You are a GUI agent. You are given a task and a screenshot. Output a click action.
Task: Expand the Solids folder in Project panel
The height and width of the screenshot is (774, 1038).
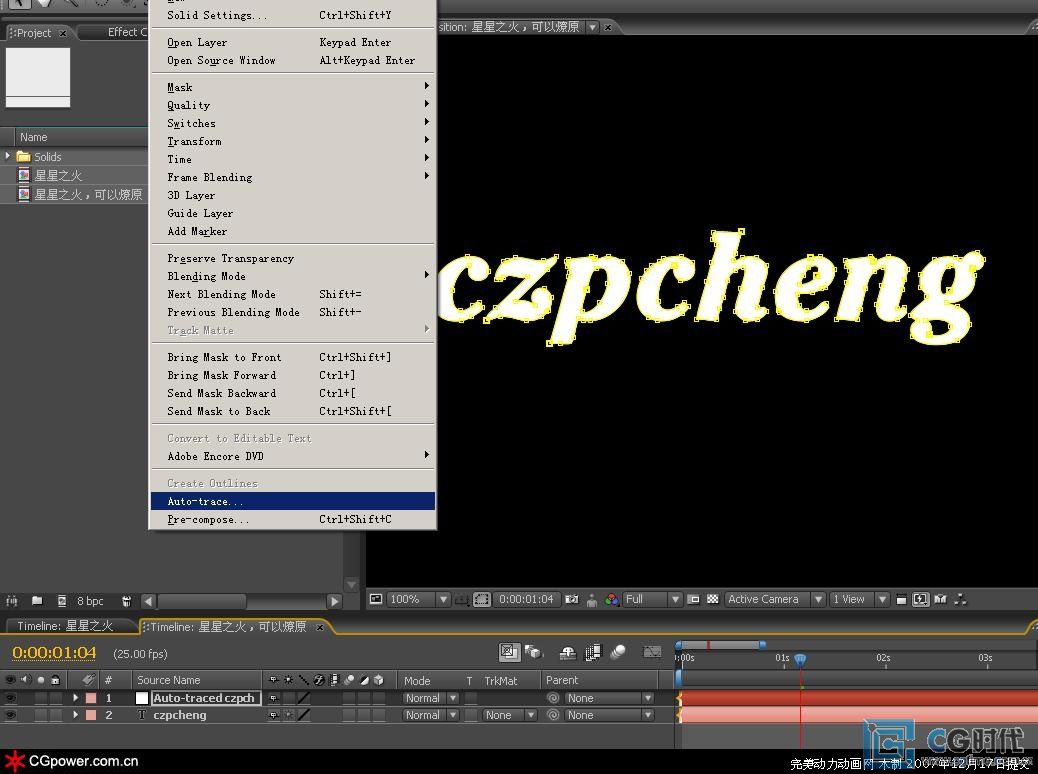click(x=8, y=156)
